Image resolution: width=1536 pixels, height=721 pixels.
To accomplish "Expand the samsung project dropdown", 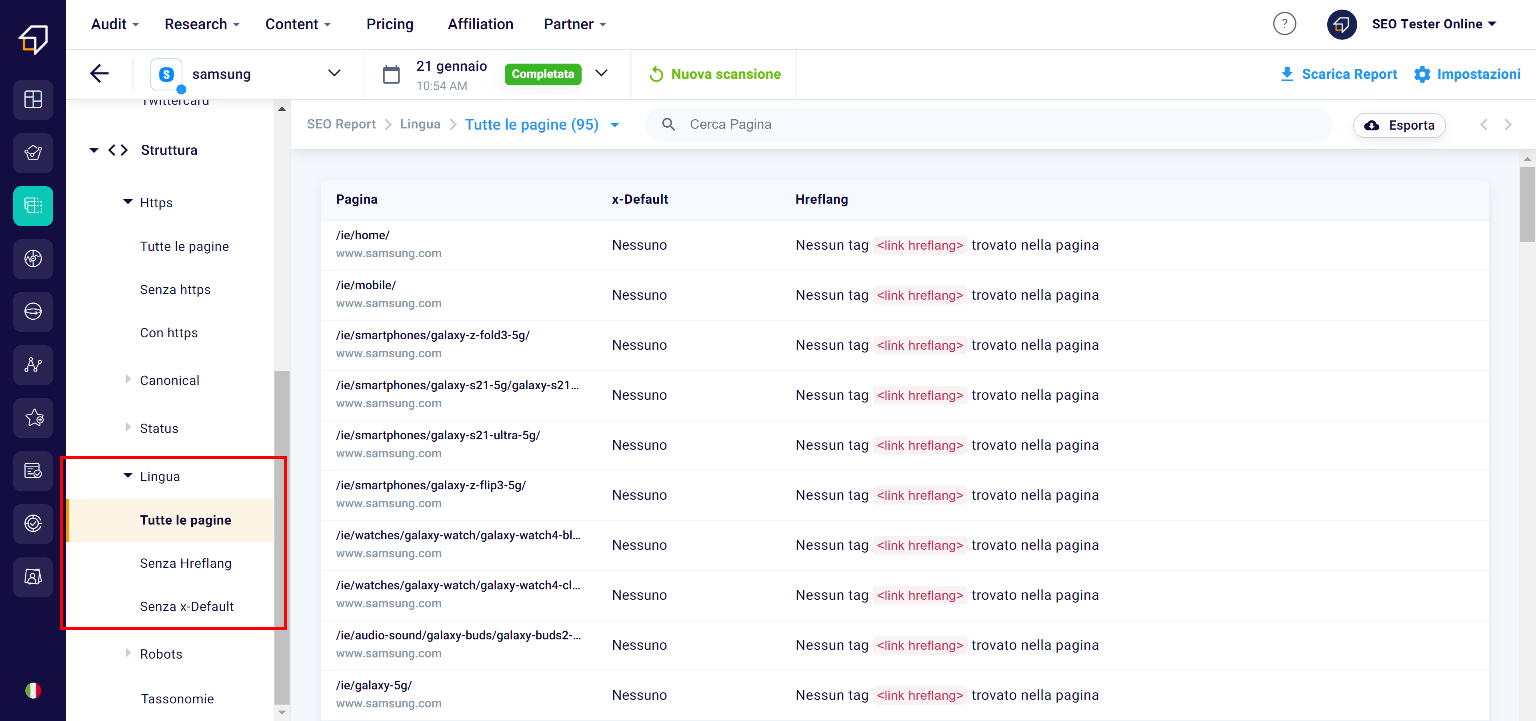I will click(334, 73).
